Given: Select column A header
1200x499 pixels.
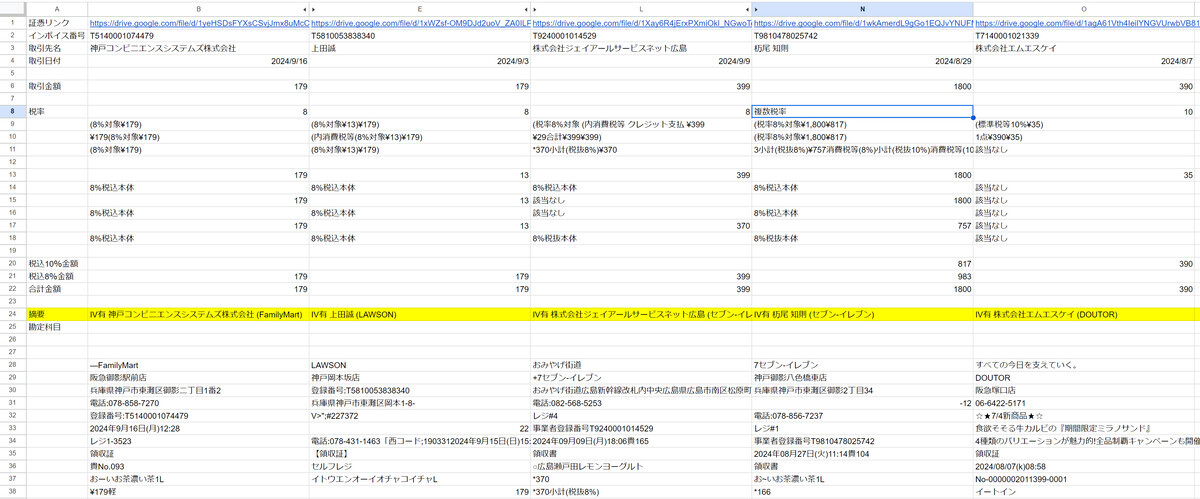Looking at the screenshot, I should [x=55, y=7].
